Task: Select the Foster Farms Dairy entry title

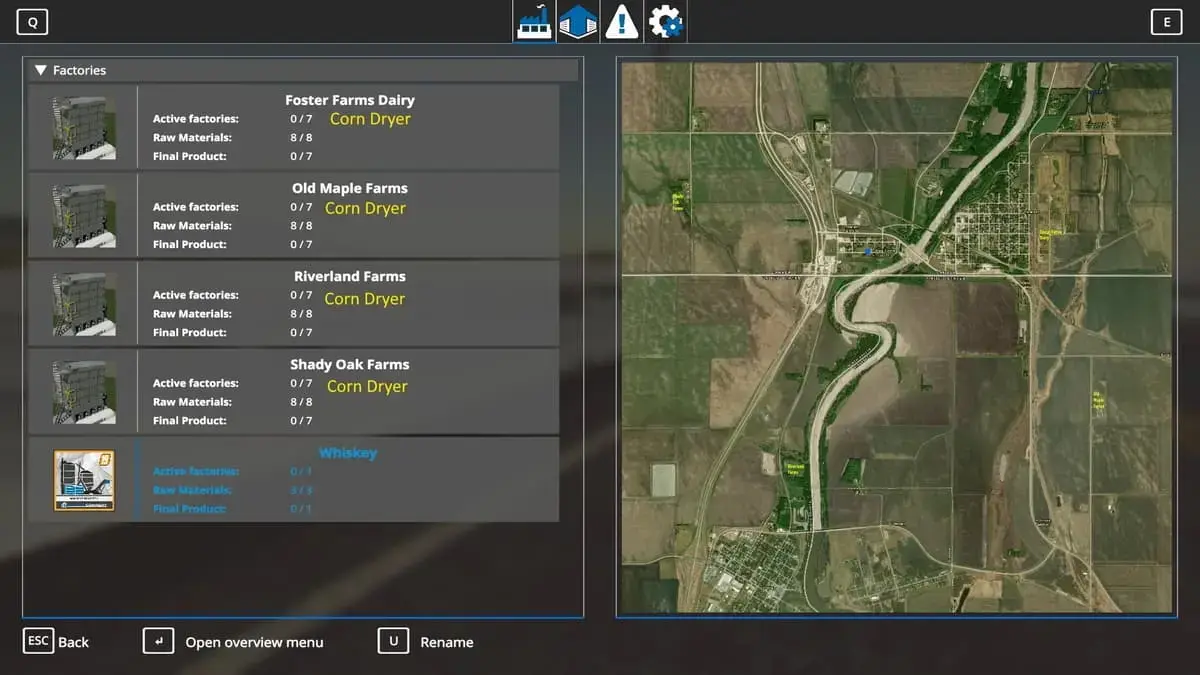Action: (x=349, y=100)
